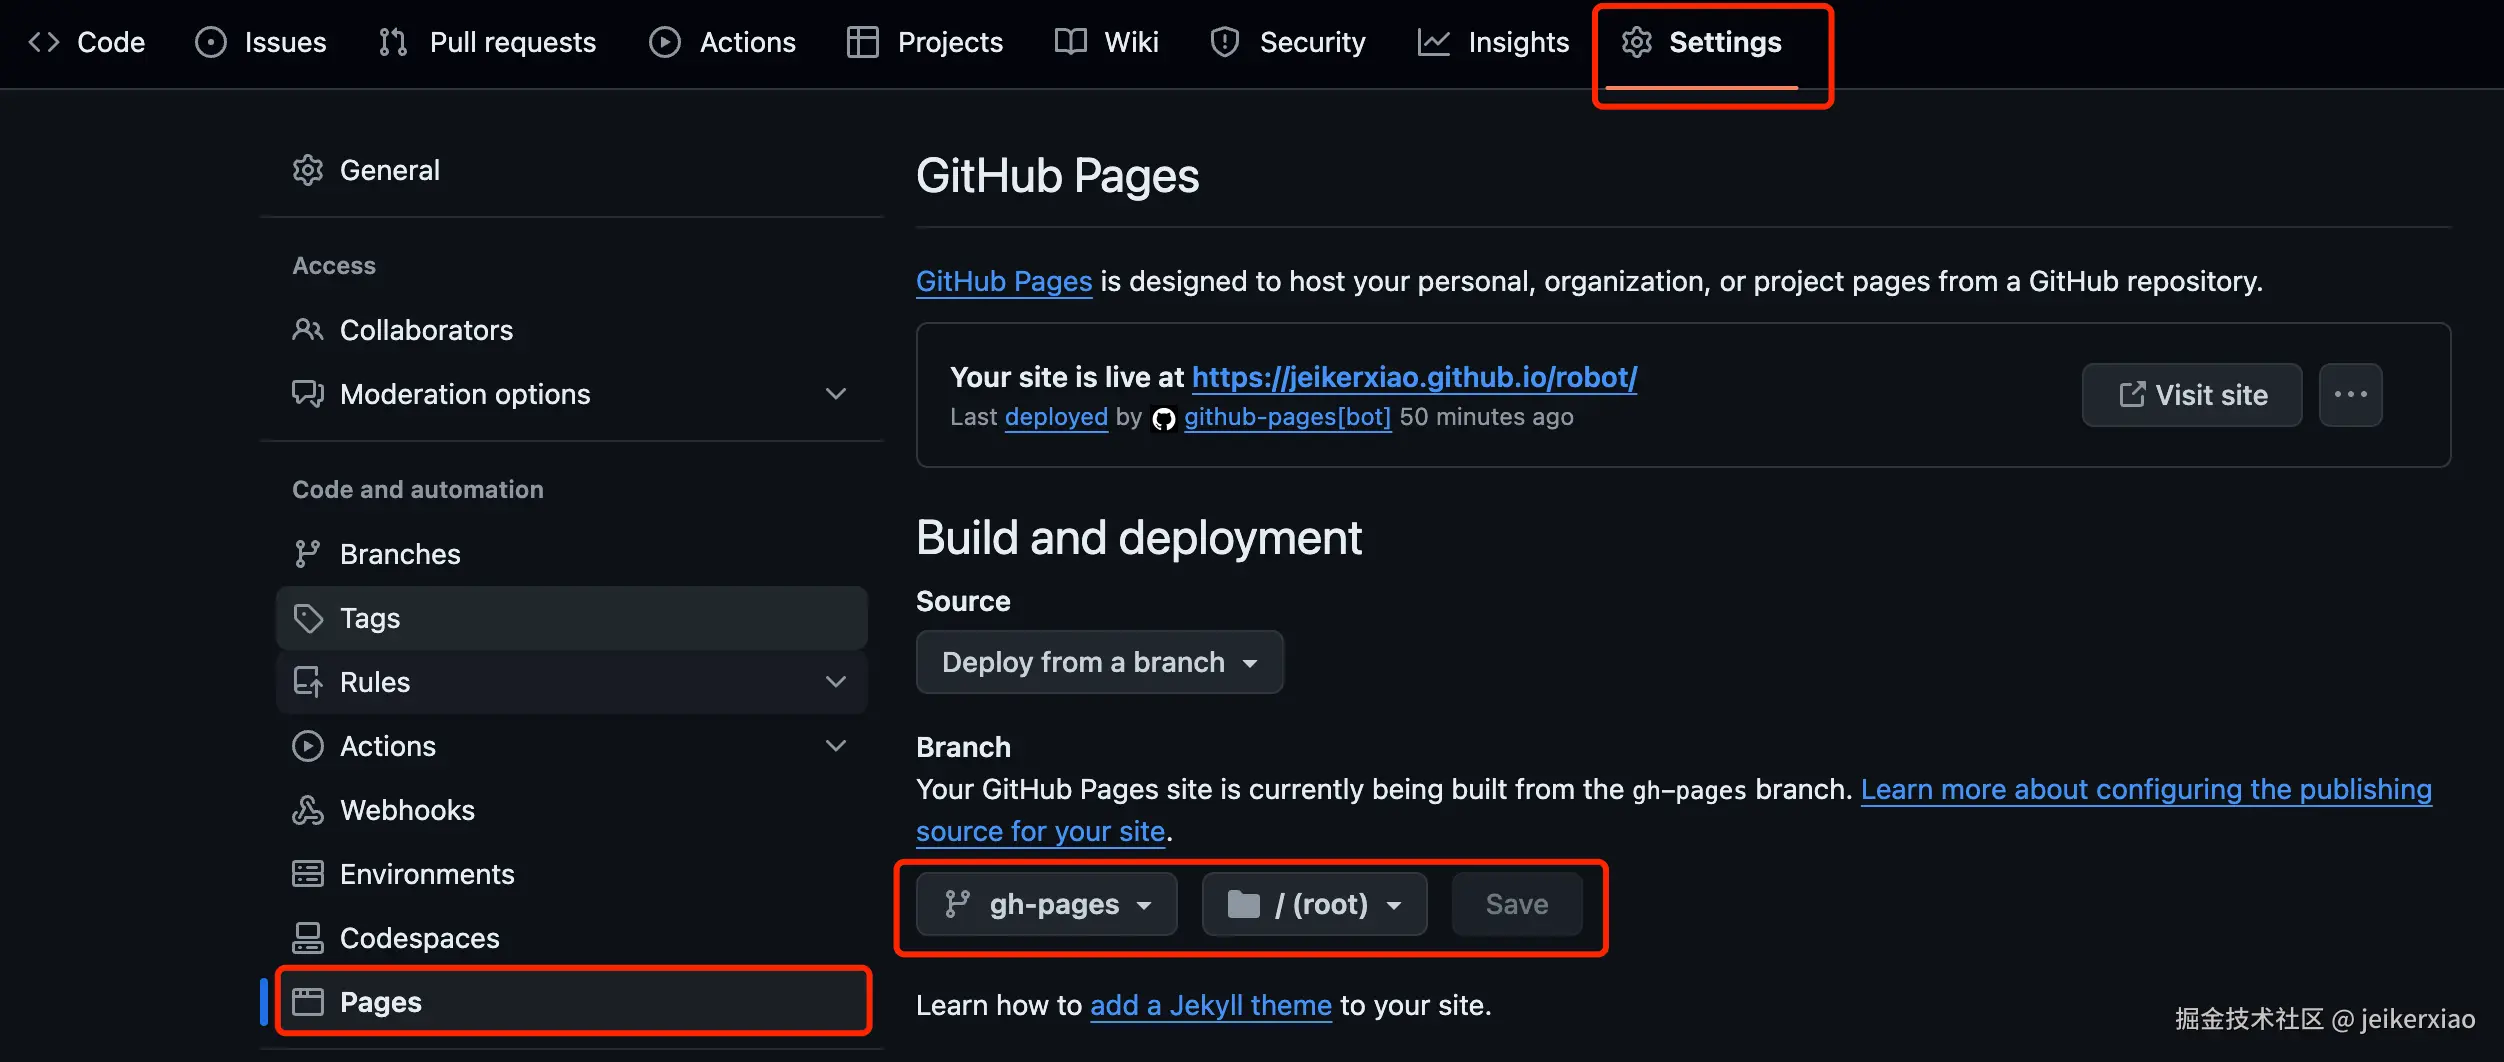This screenshot has height=1062, width=2504.
Task: Follow the add a Jekyll theme link
Action: pyautogui.click(x=1211, y=1005)
